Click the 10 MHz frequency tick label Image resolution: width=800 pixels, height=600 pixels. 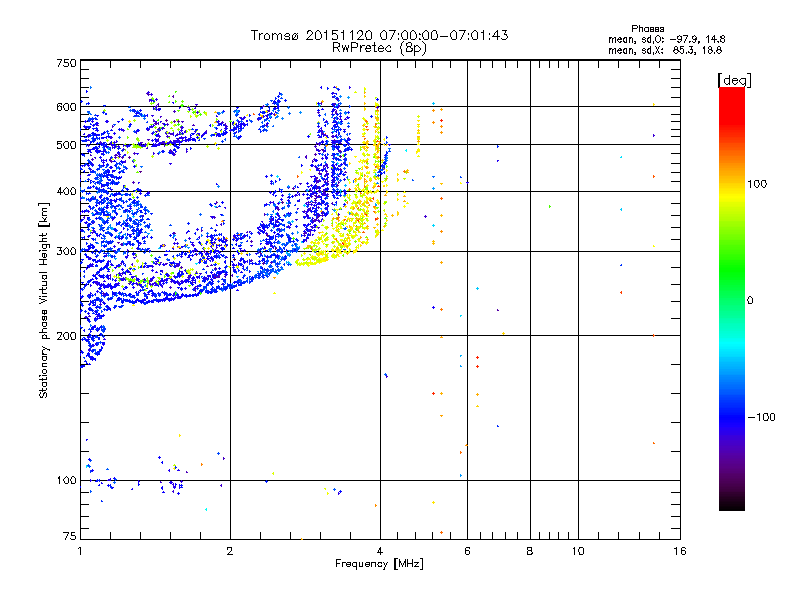point(578,551)
